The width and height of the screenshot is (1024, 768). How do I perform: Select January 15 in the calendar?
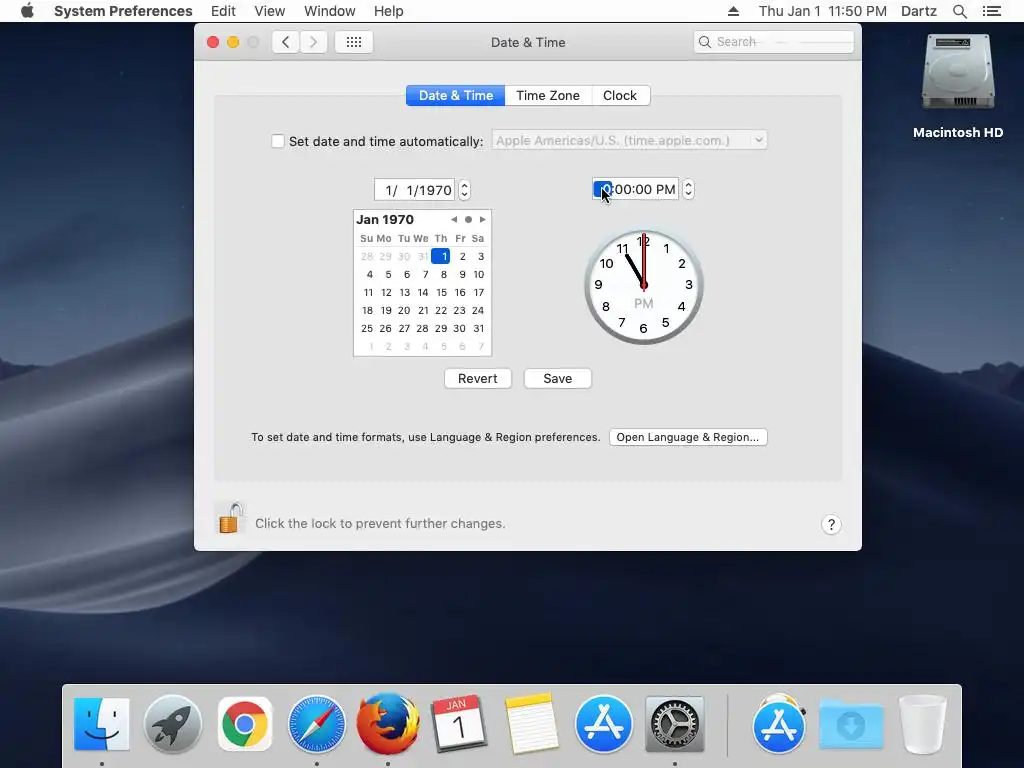(x=441, y=293)
